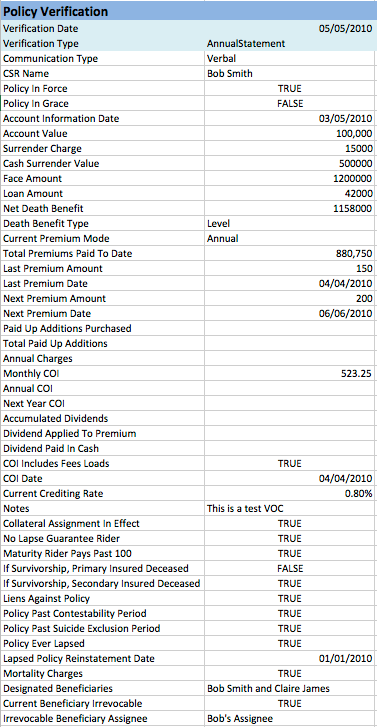Select the Death Benefit Type Level cell
This screenshot has width=377, height=727.
click(x=290, y=223)
